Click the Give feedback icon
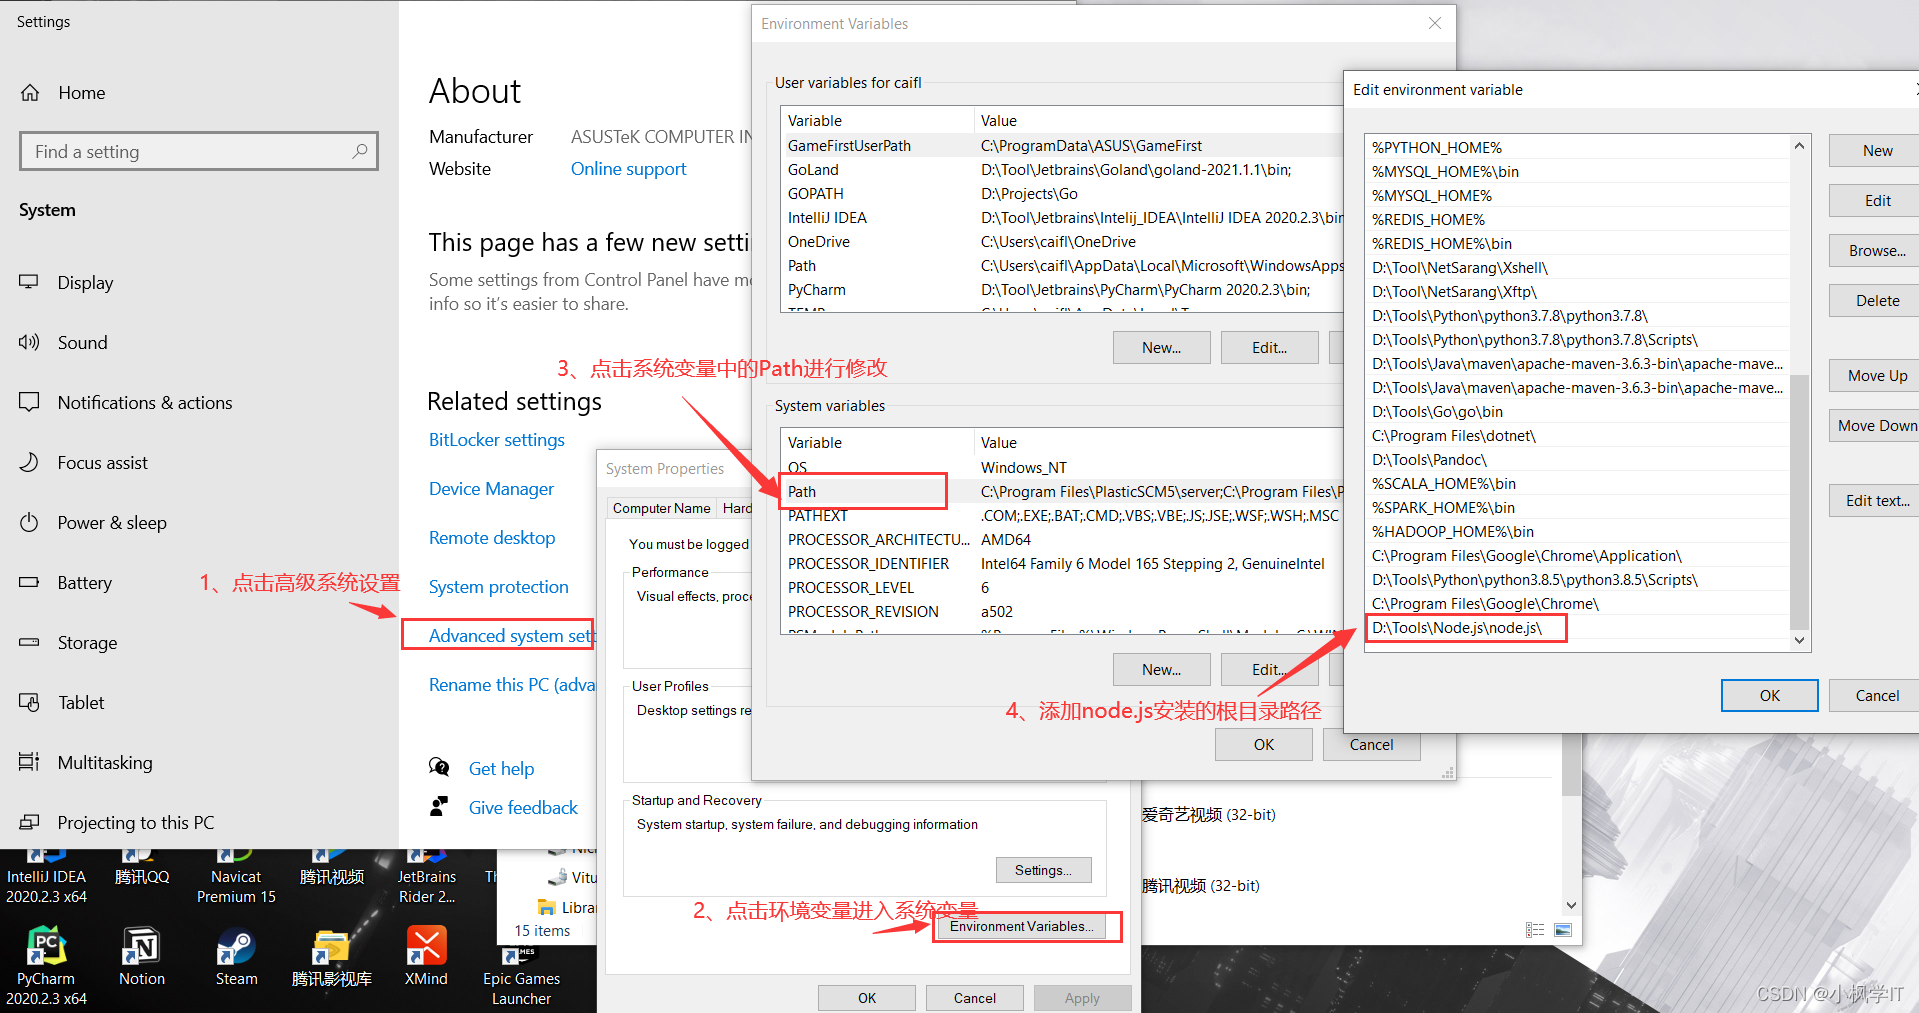Screen dimensions: 1919x1013 click(439, 806)
